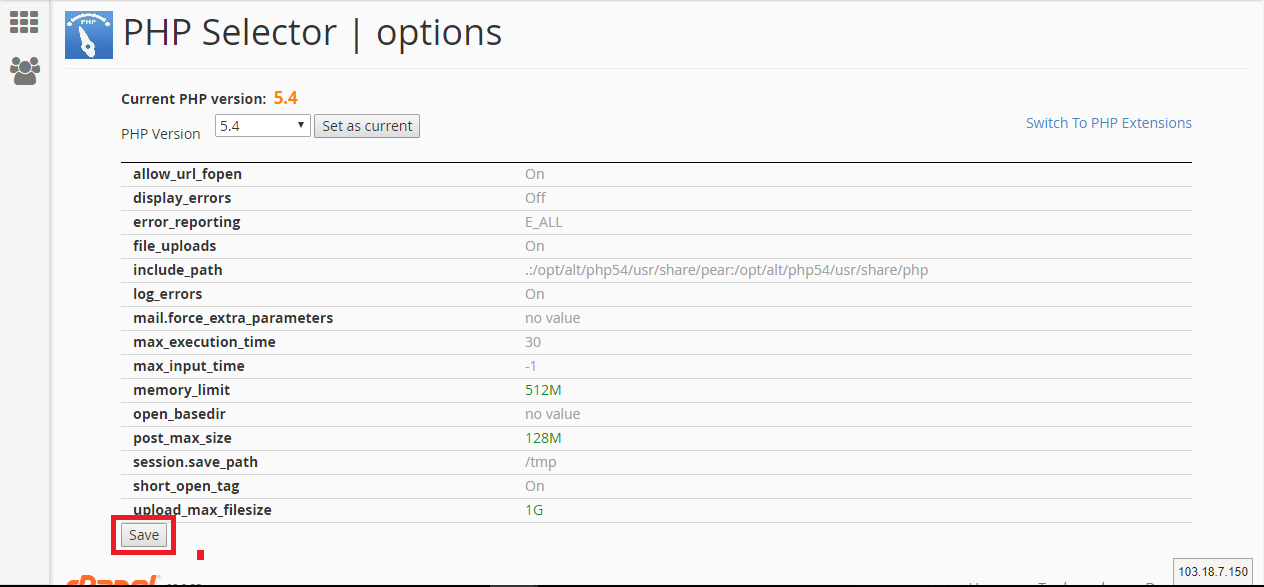This screenshot has height=587, width=1264.
Task: Edit the allow_url_fopen value On
Action: click(535, 174)
